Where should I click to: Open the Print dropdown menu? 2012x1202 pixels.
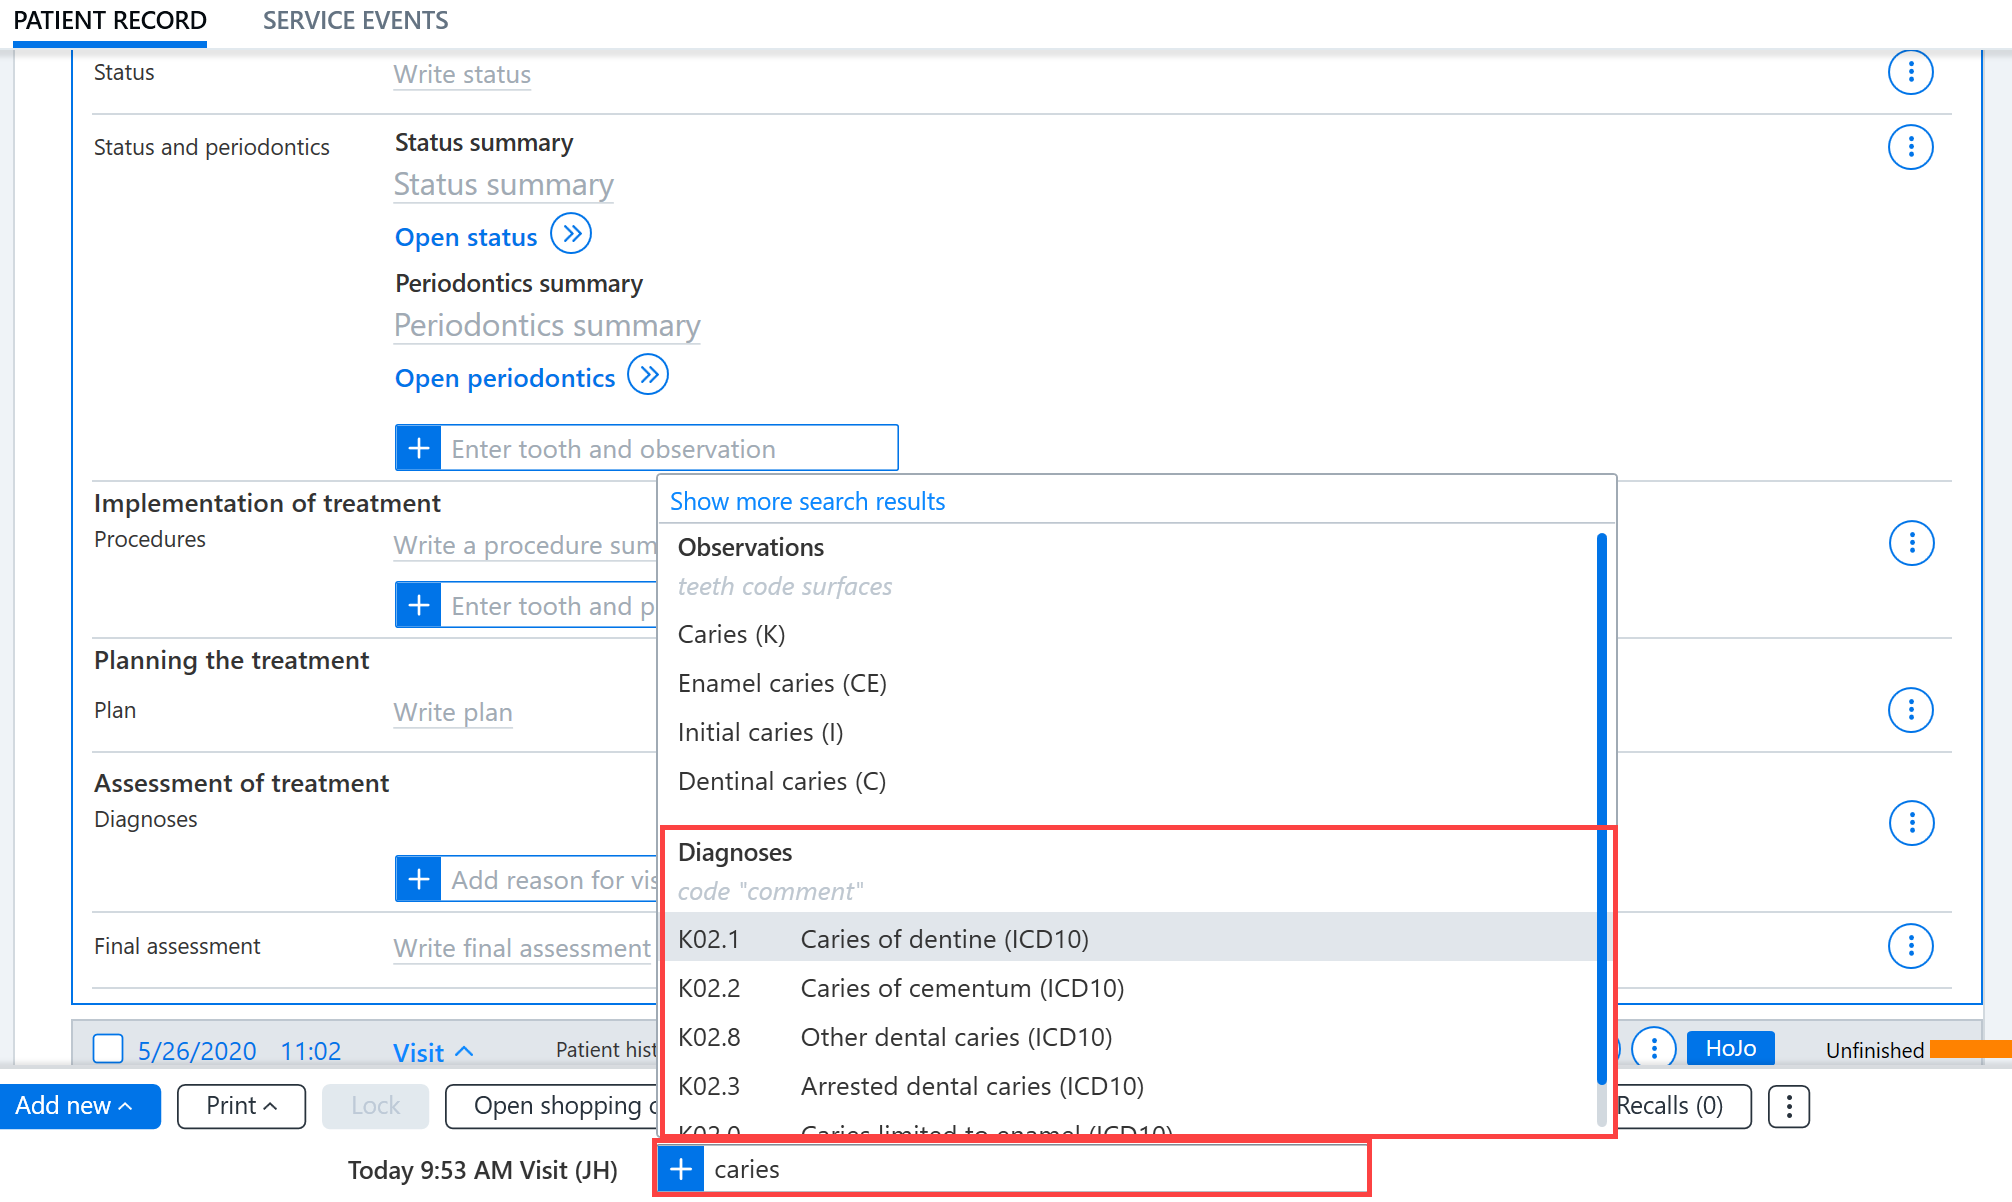coord(241,1106)
